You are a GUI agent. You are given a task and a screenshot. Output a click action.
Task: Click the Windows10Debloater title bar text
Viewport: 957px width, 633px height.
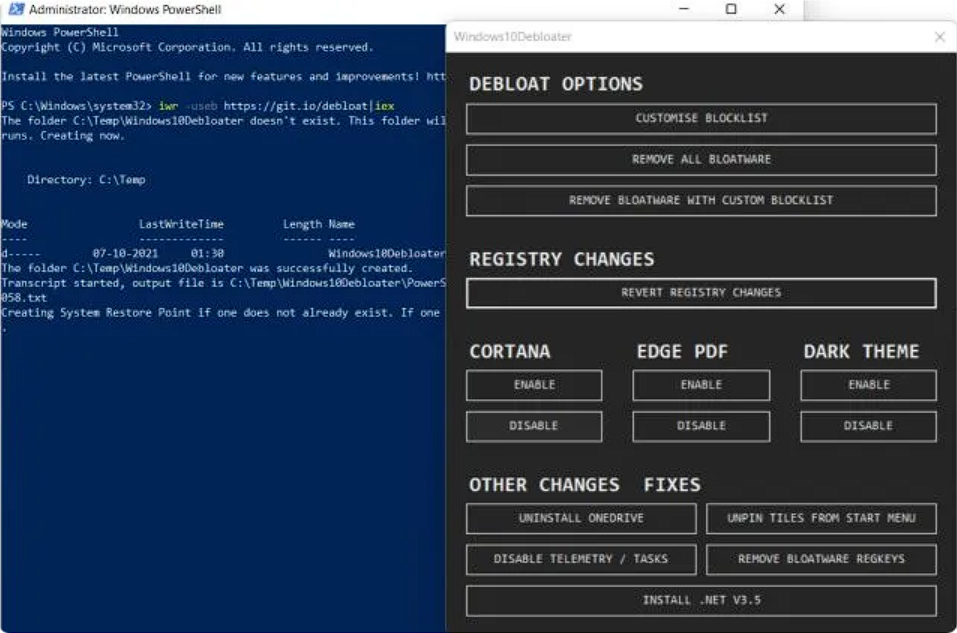click(513, 37)
